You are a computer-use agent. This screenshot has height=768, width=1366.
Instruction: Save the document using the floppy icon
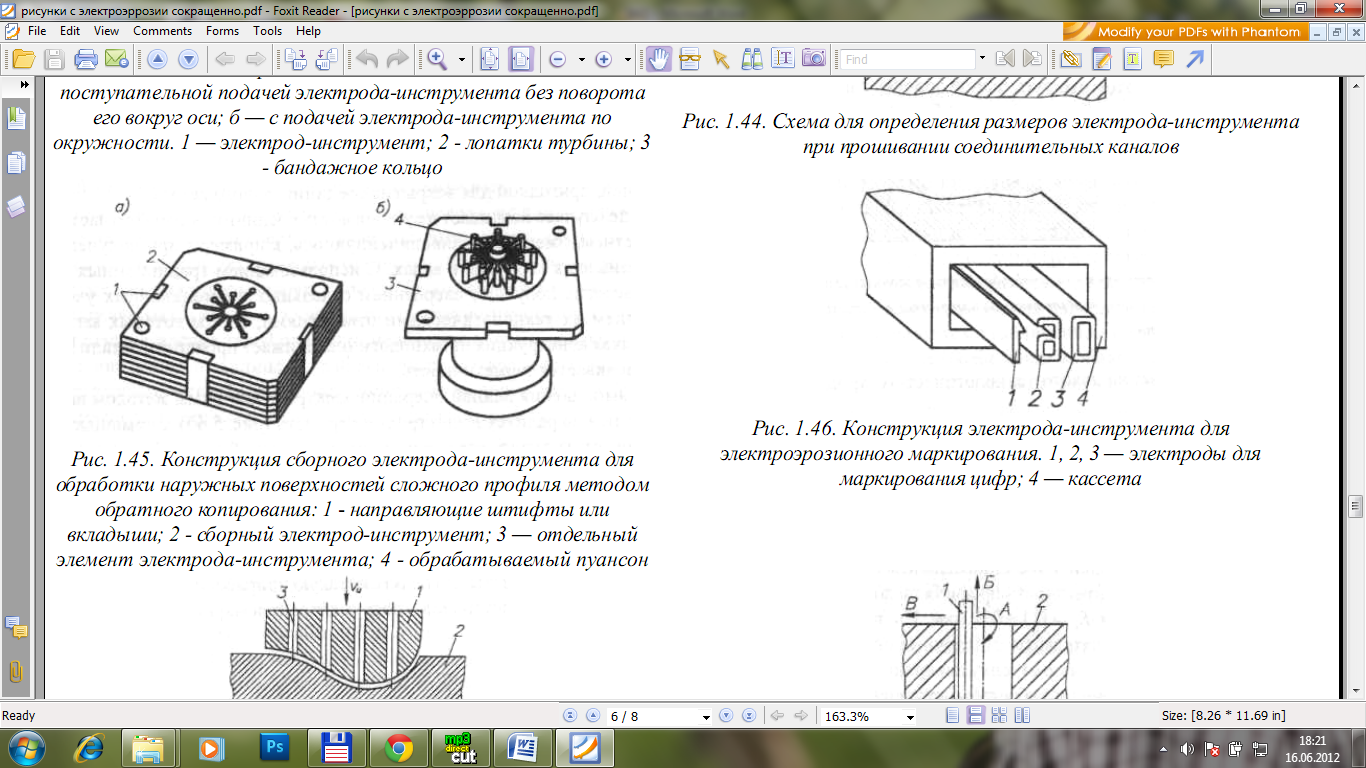click(x=54, y=59)
